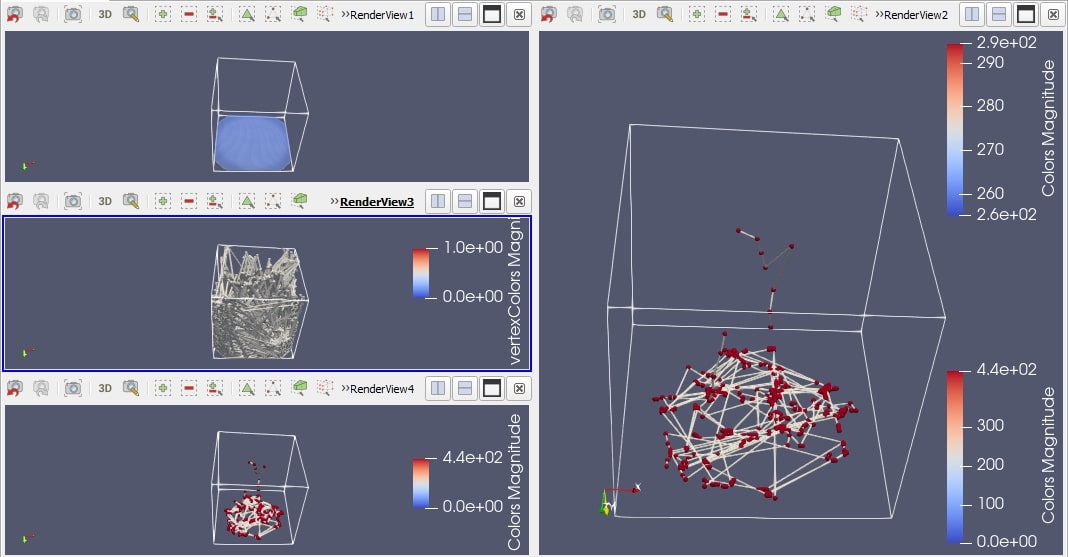Split RenderView3 vertically
Viewport: 1068px width, 557px height.
pyautogui.click(x=465, y=201)
